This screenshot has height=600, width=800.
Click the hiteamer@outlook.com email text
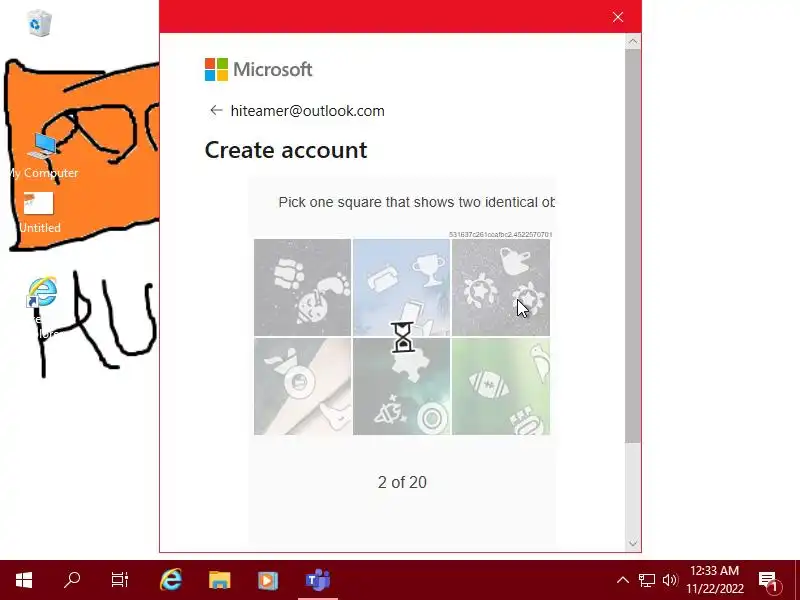(x=308, y=111)
